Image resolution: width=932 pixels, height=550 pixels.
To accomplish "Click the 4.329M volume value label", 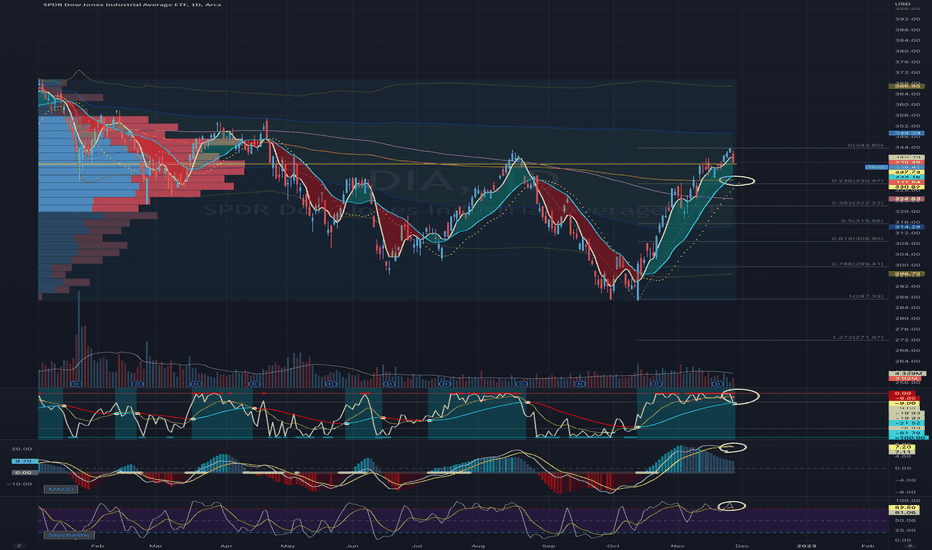I will tap(907, 373).
